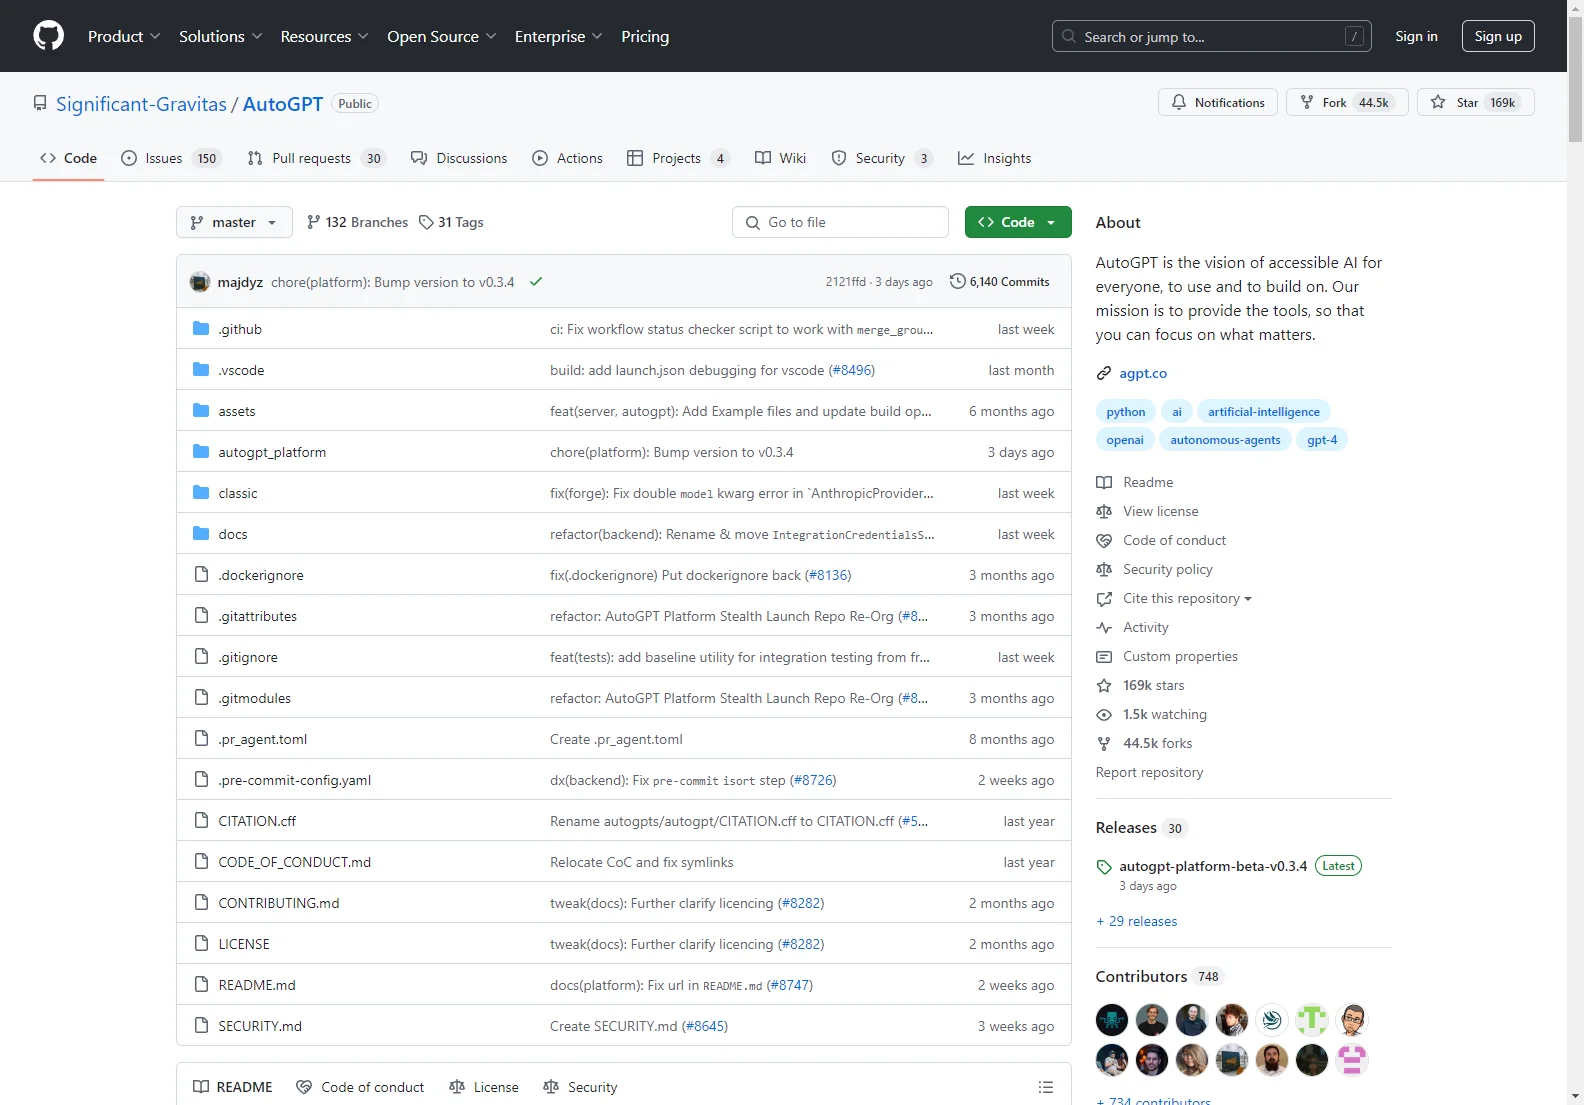
Task: Open autogpt-platform-beta-v0.3.4 release
Action: tap(1213, 866)
